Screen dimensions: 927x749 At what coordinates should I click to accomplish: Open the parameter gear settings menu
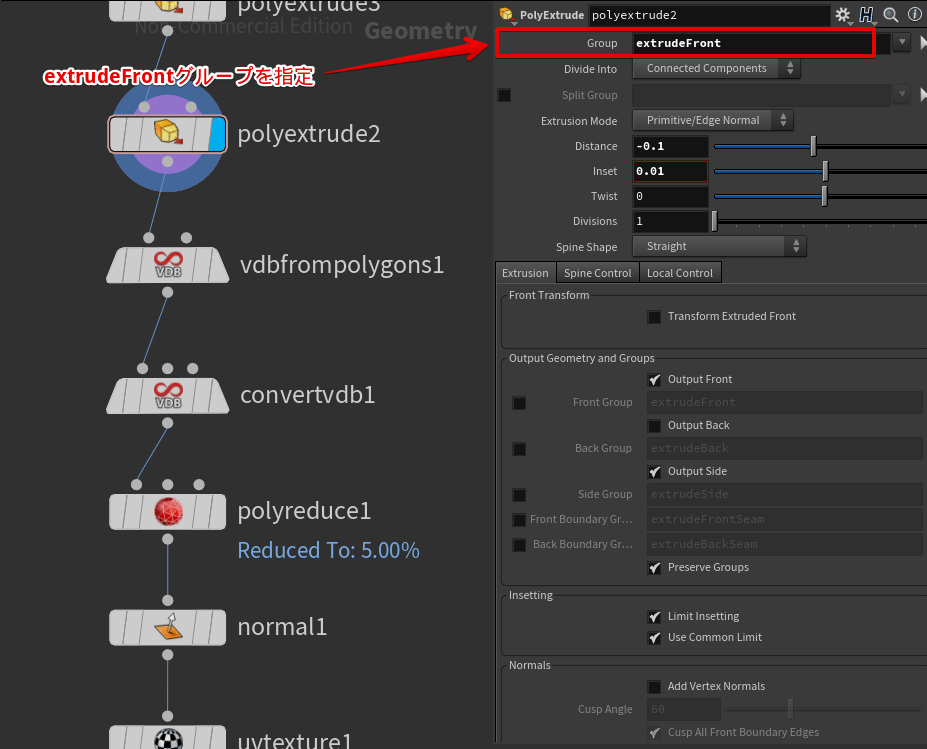(x=842, y=15)
